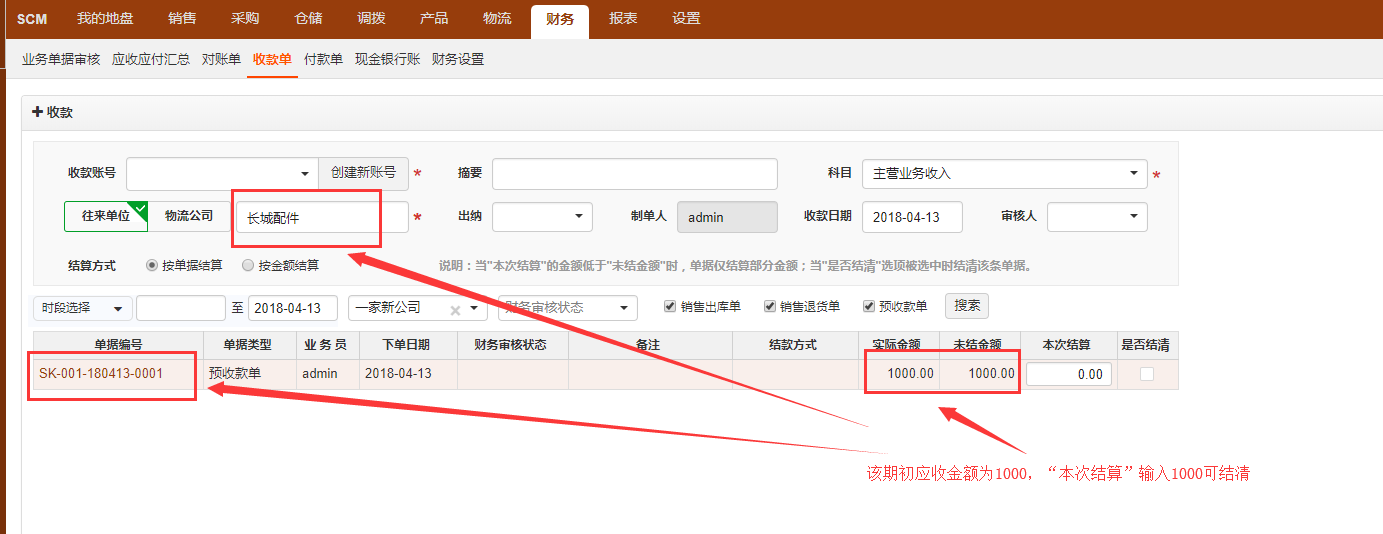Viewport: 1383px width, 534px height.
Task: Open the 财务审核状态 dropdown
Action: pos(567,308)
